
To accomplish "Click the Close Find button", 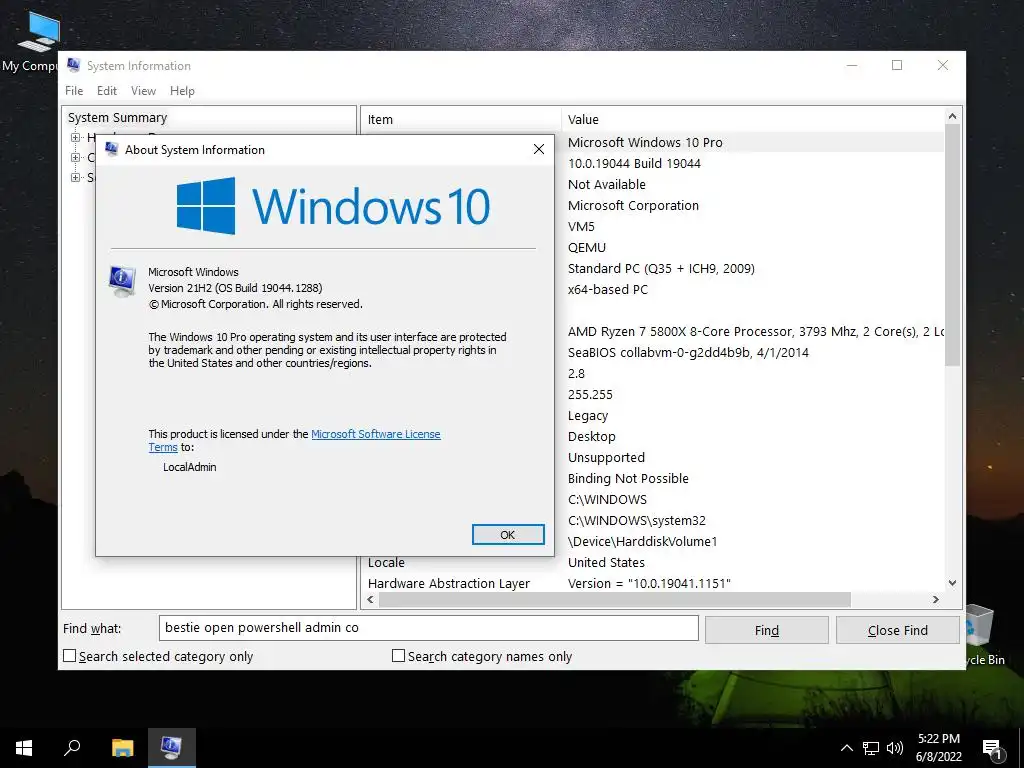I will pyautogui.click(x=897, y=630).
